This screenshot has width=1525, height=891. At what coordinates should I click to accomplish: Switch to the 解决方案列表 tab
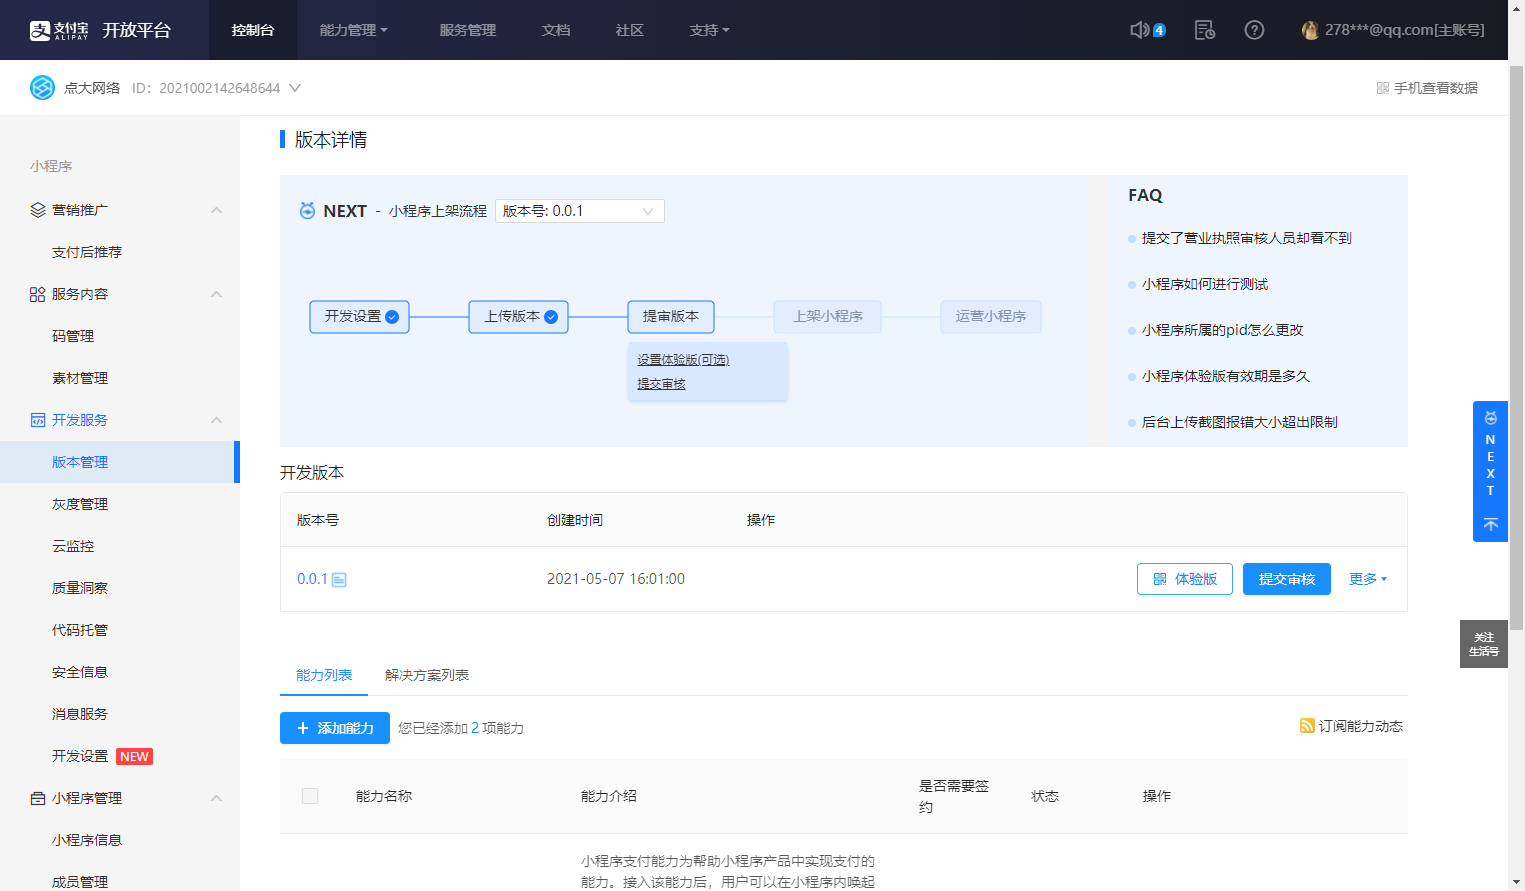click(426, 675)
